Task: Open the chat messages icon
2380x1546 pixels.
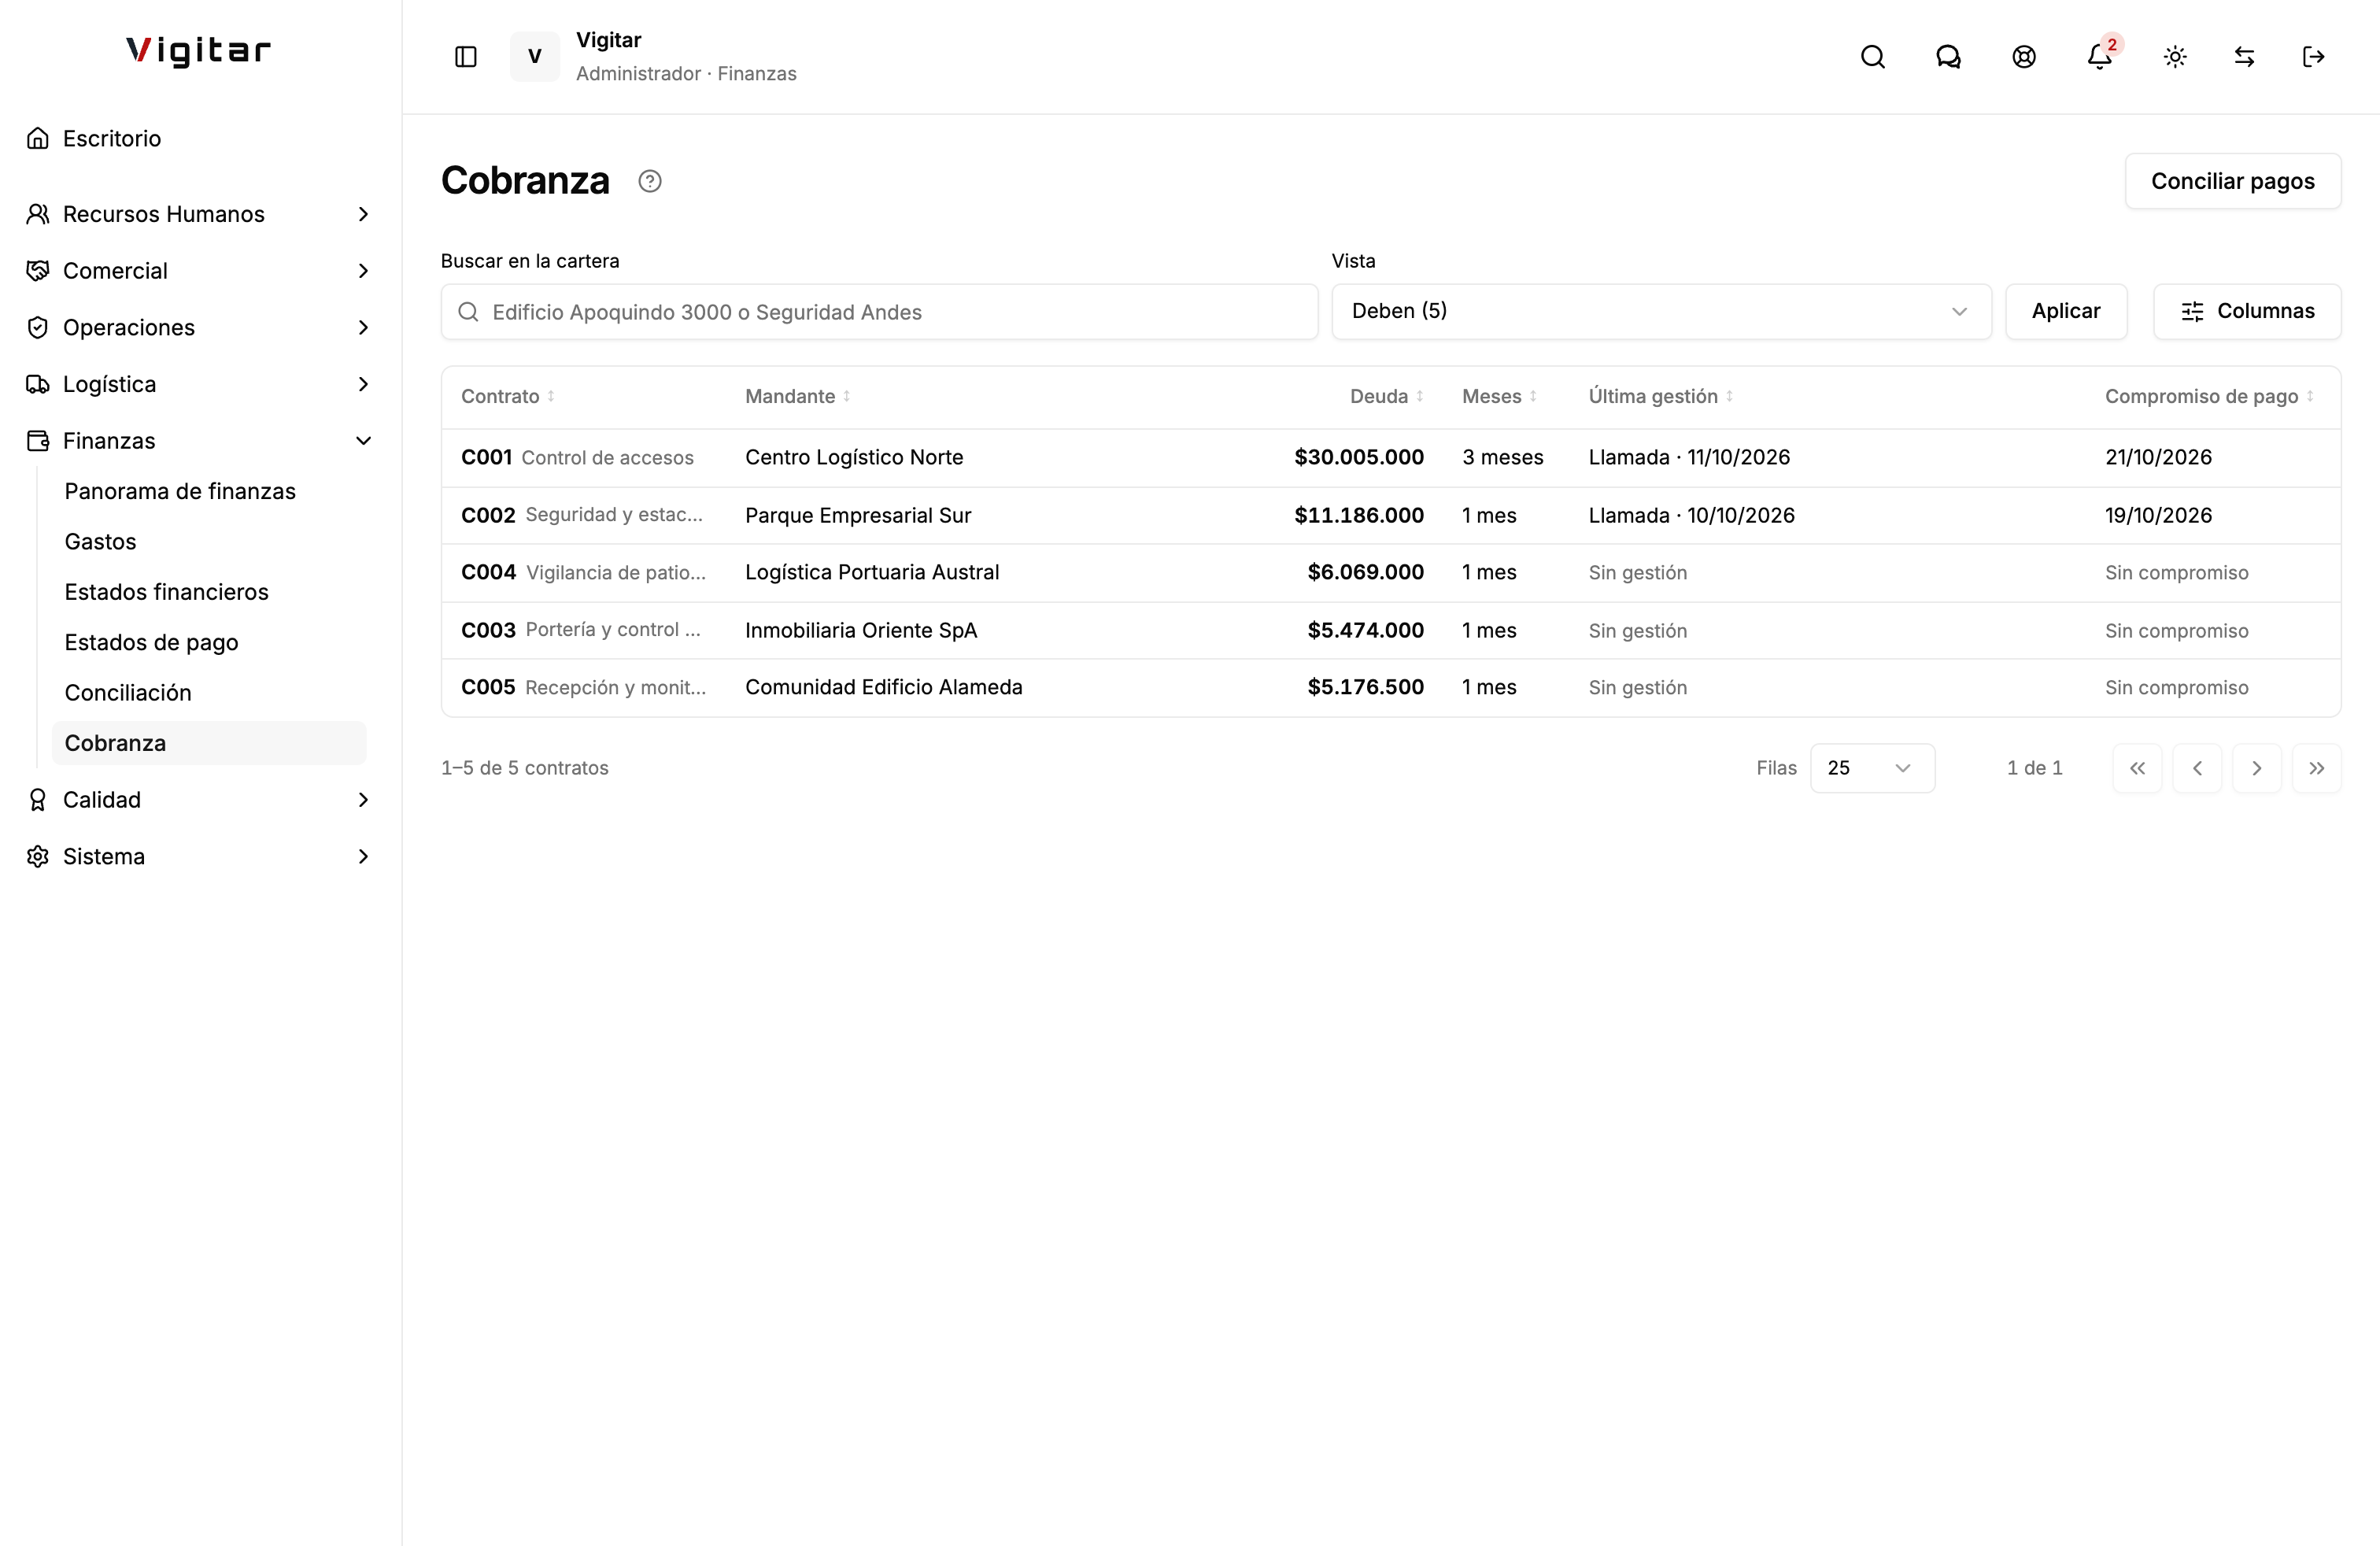Action: click(x=1948, y=57)
